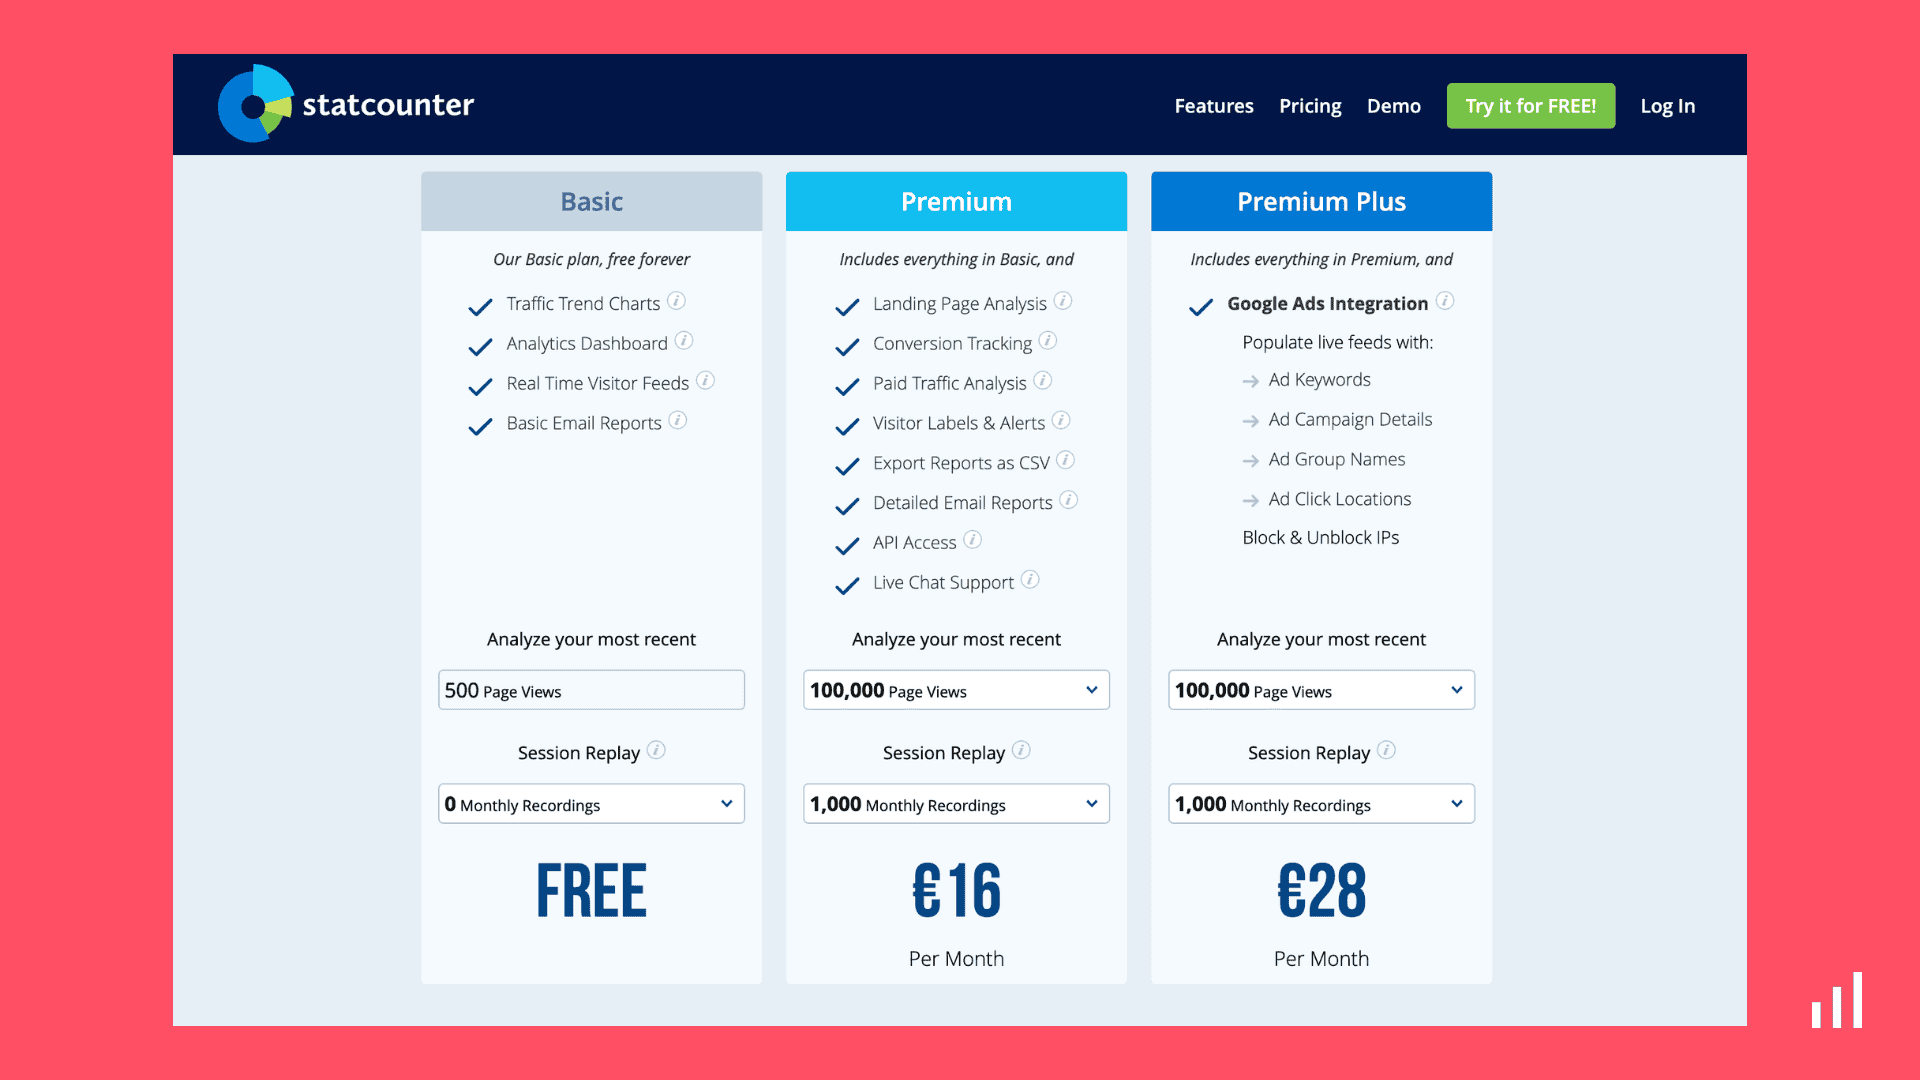Click the info icon next to Landing Page Analysis

[1065, 302]
